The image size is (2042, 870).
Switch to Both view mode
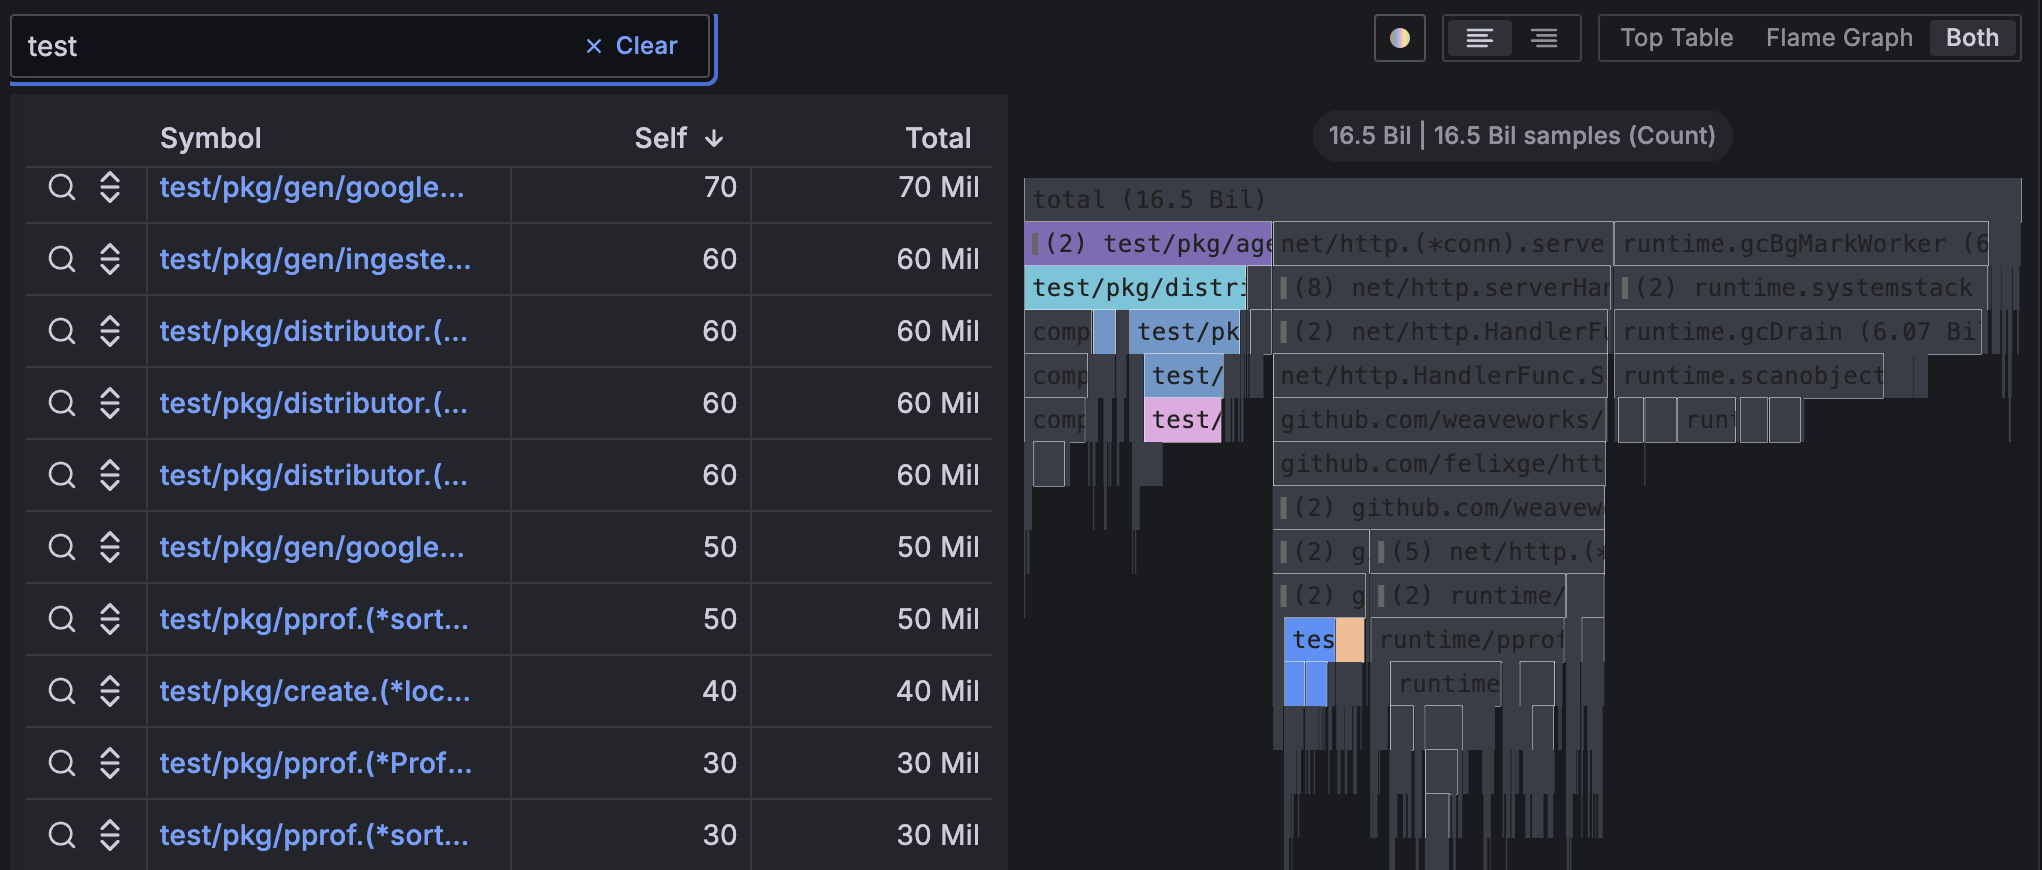[x=1971, y=38]
